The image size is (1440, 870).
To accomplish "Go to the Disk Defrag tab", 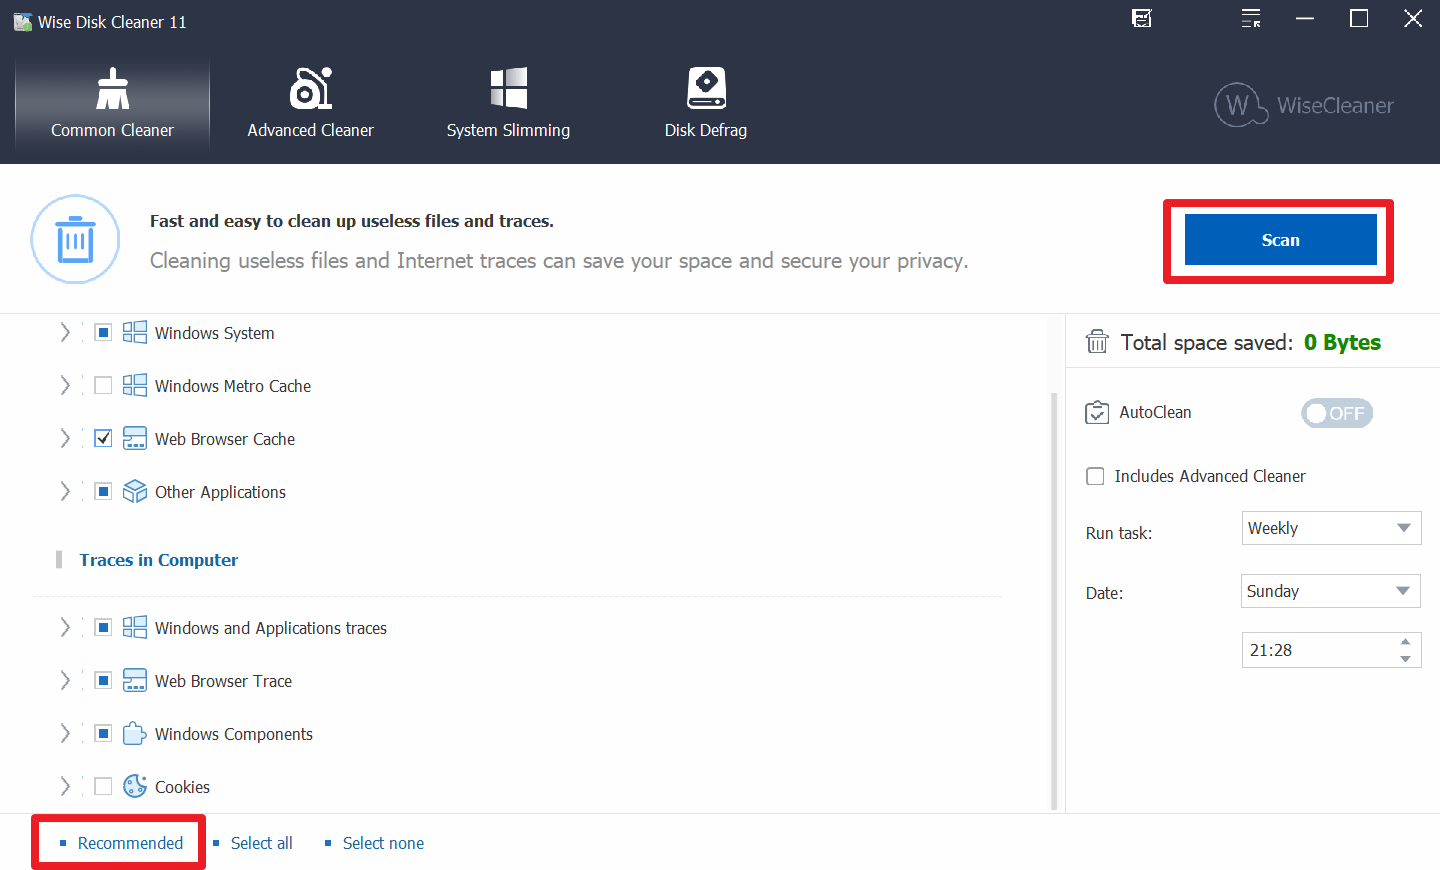I will (706, 104).
